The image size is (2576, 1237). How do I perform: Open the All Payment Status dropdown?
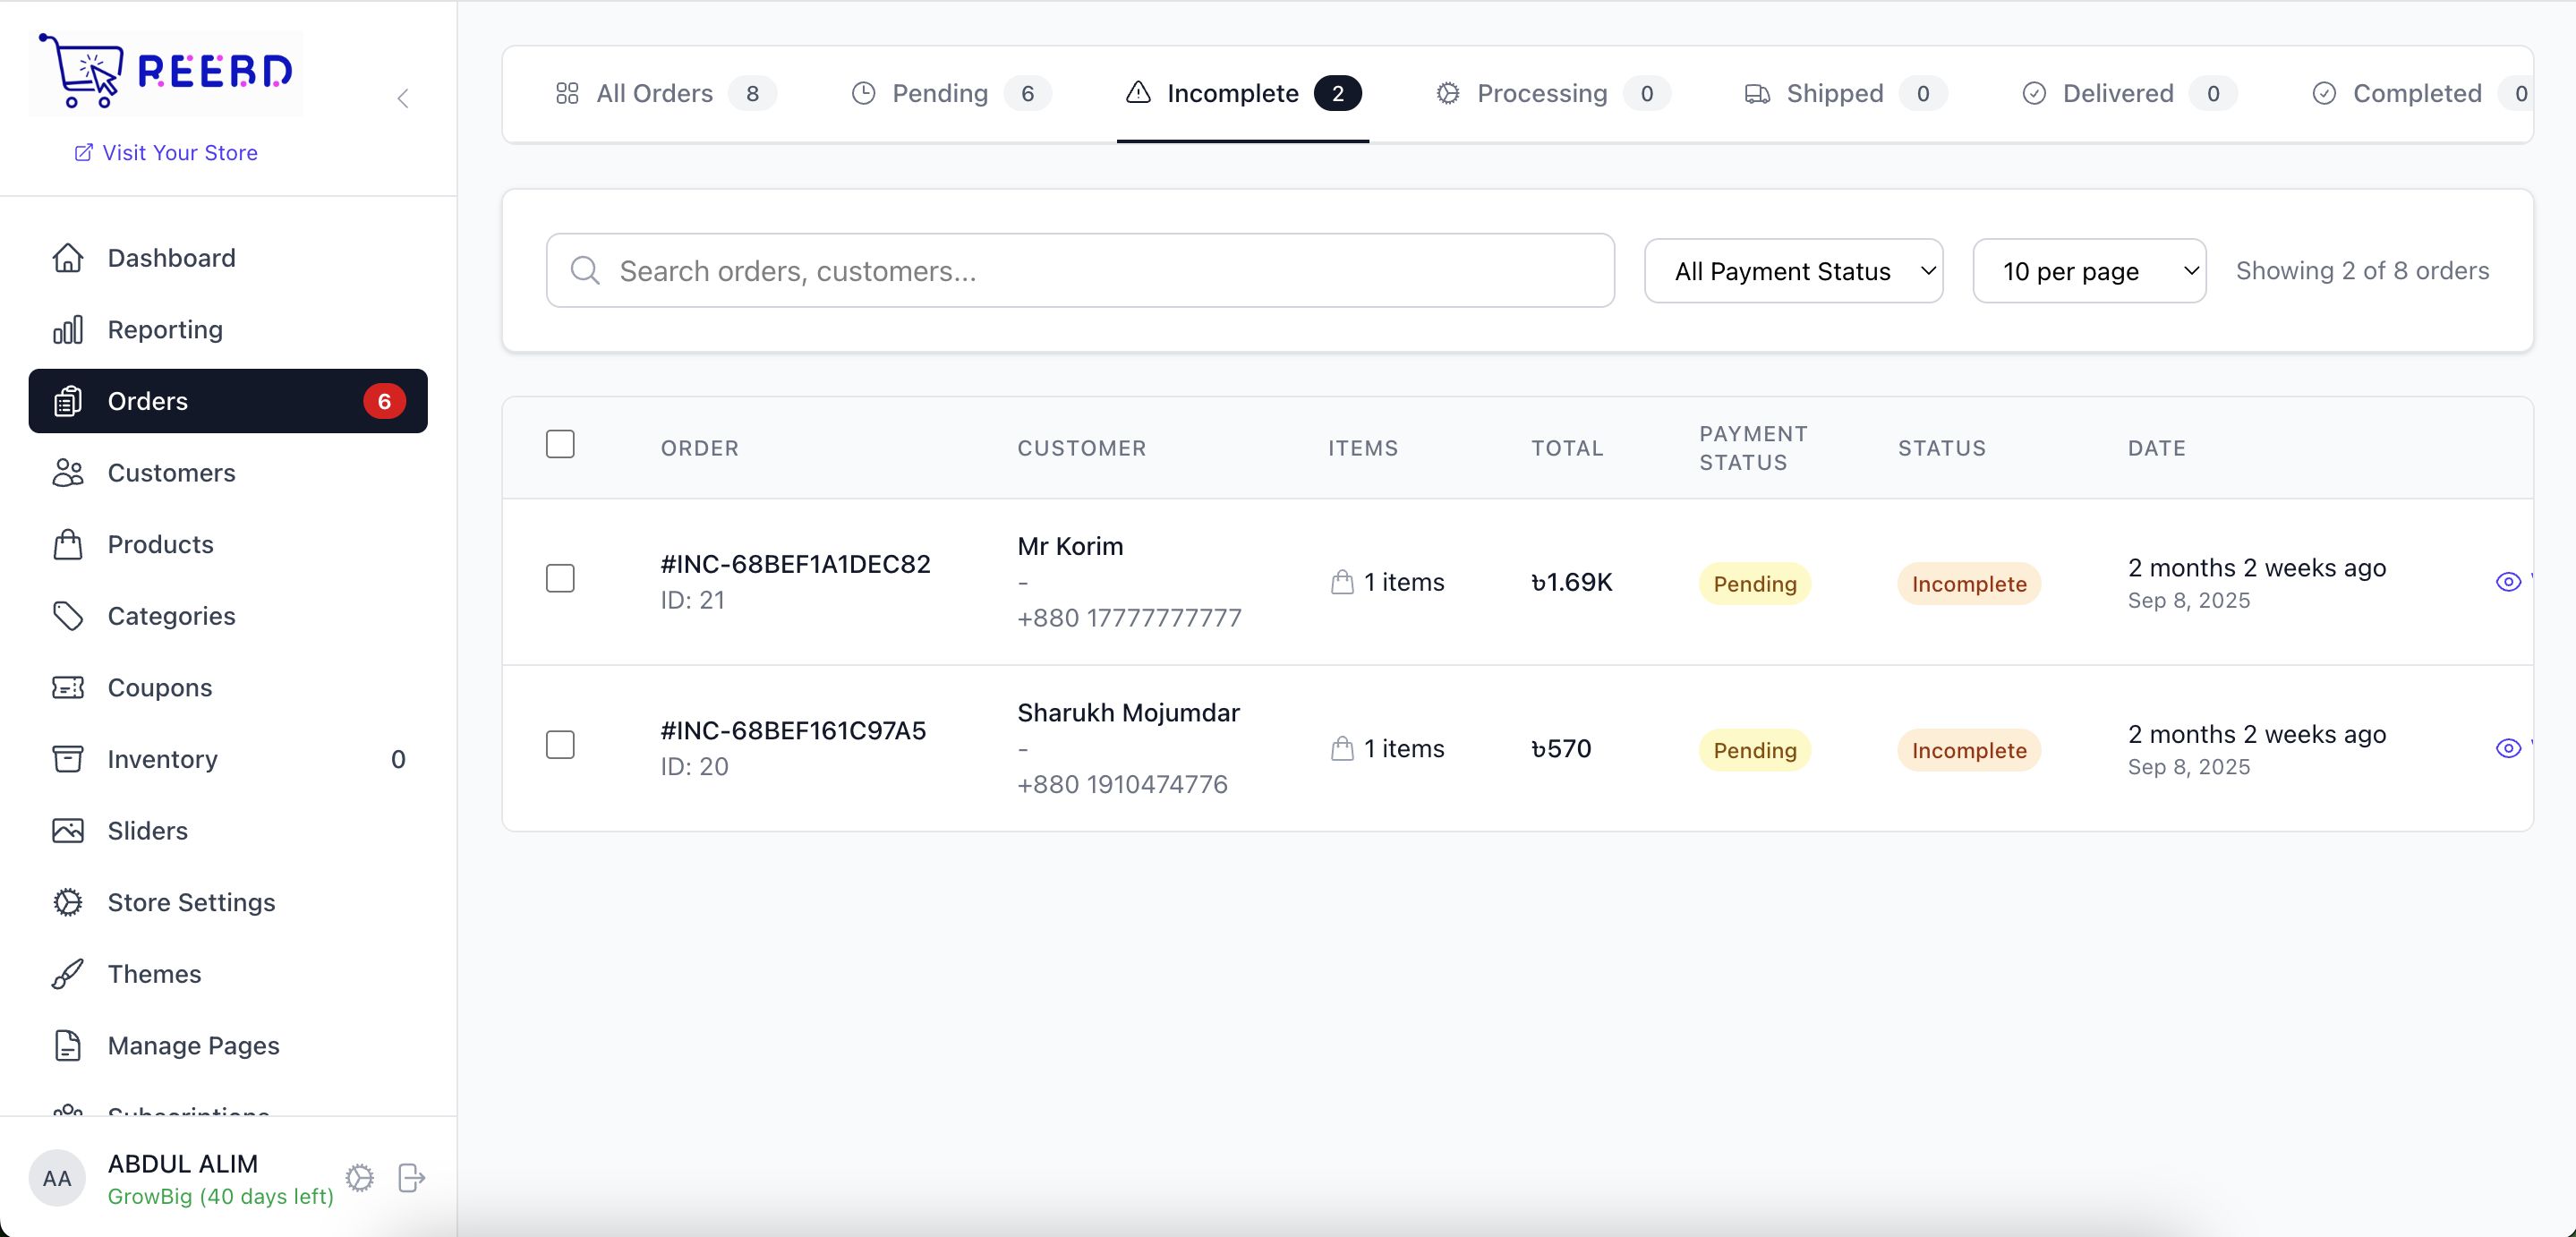tap(1793, 271)
